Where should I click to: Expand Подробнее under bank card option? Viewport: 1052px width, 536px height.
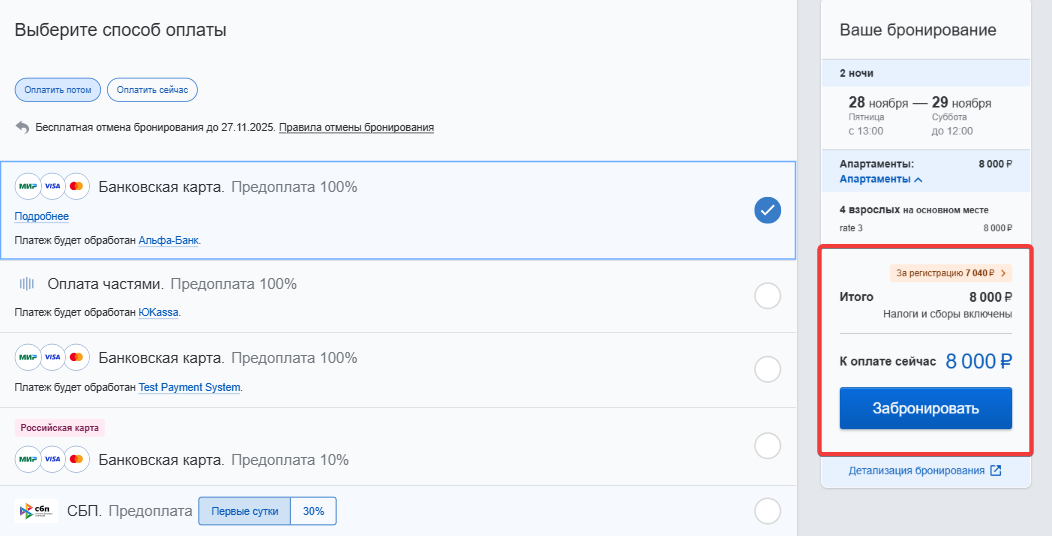coord(42,216)
